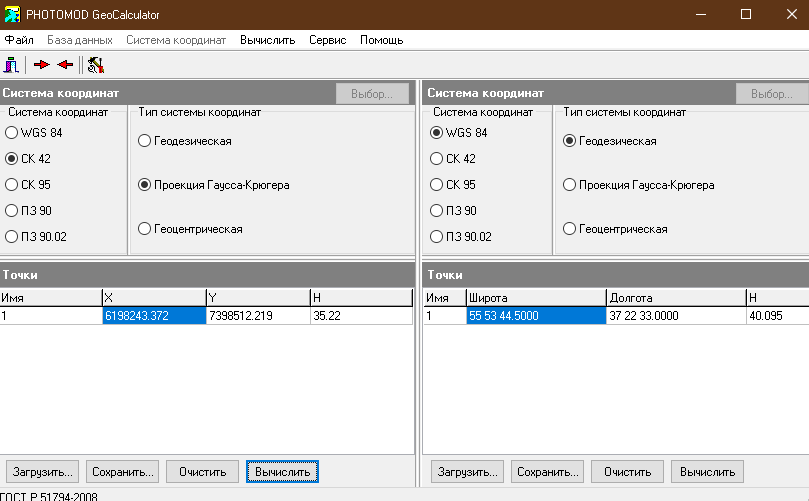This screenshot has height=501, width=809.
Task: Click the Долгота column header
Action: click(x=676, y=298)
